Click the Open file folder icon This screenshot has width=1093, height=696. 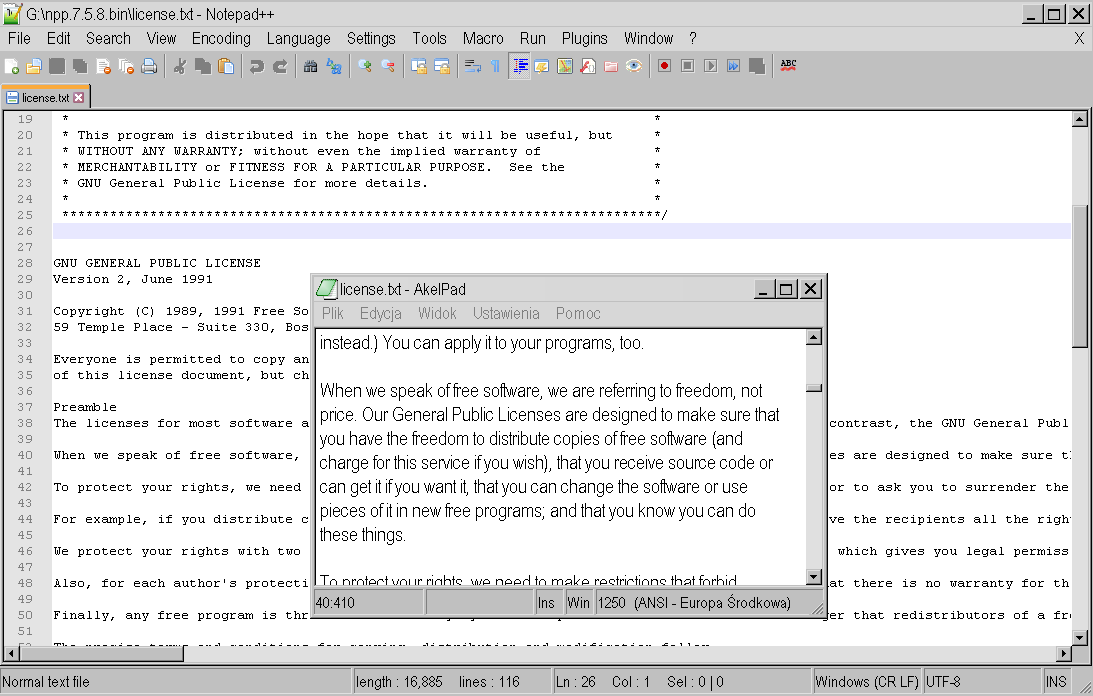point(34,66)
